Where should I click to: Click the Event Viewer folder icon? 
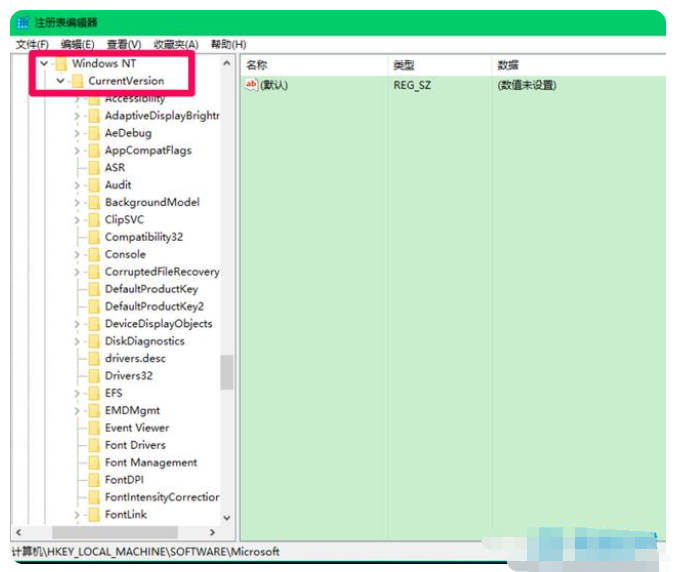(x=94, y=428)
